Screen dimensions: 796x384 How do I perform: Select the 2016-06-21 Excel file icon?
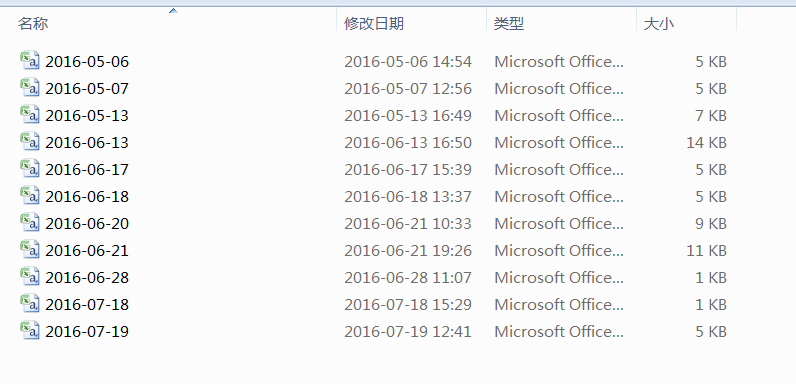tap(30, 249)
